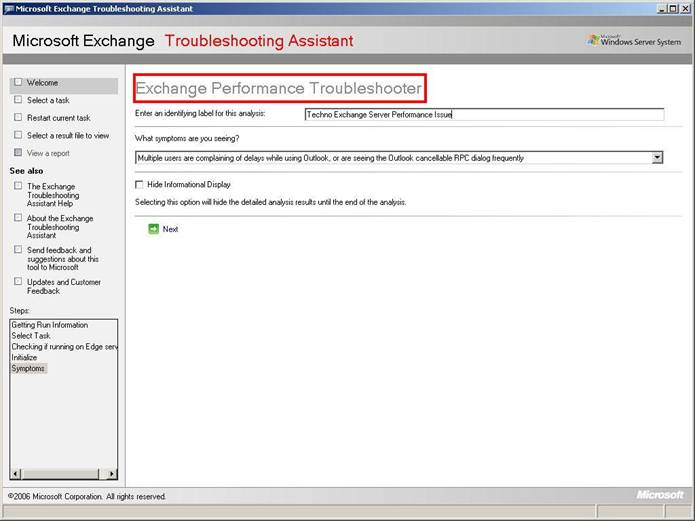Select the Initialize step
Image resolution: width=695 pixels, height=521 pixels.
[x=24, y=357]
